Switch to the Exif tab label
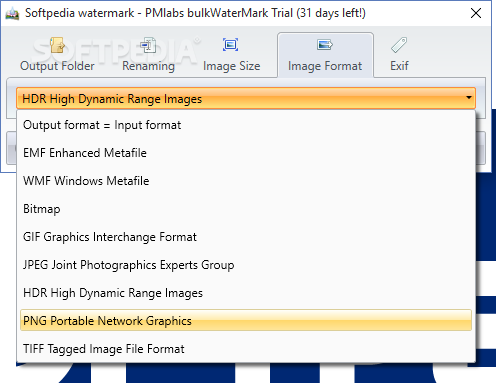The height and width of the screenshot is (383, 496). click(399, 66)
